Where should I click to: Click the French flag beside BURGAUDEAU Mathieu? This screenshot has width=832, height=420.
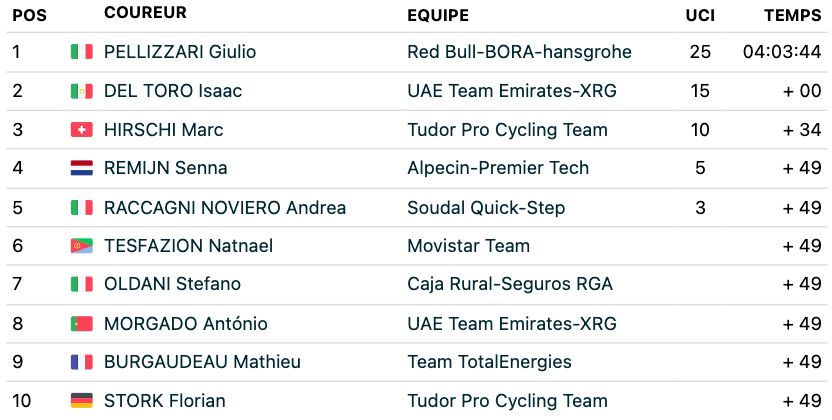(82, 362)
